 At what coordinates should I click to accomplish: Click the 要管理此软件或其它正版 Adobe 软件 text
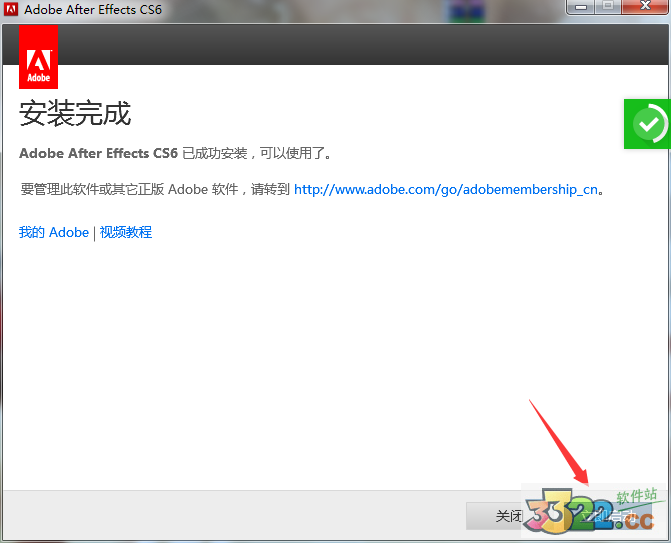point(129,189)
